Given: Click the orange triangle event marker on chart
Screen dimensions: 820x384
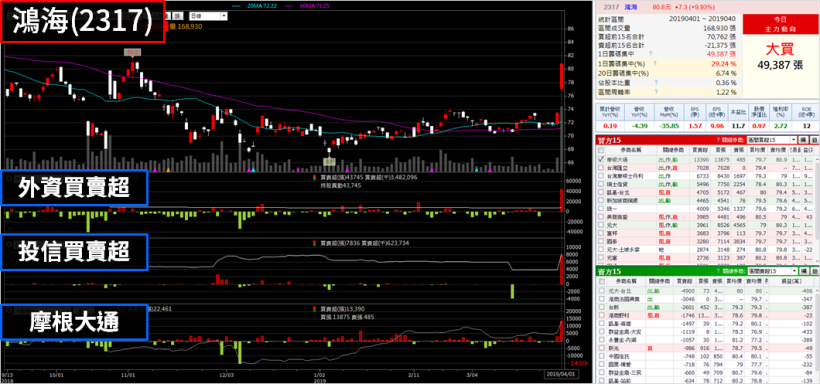Looking at the screenshot, I should pyautogui.click(x=167, y=170).
